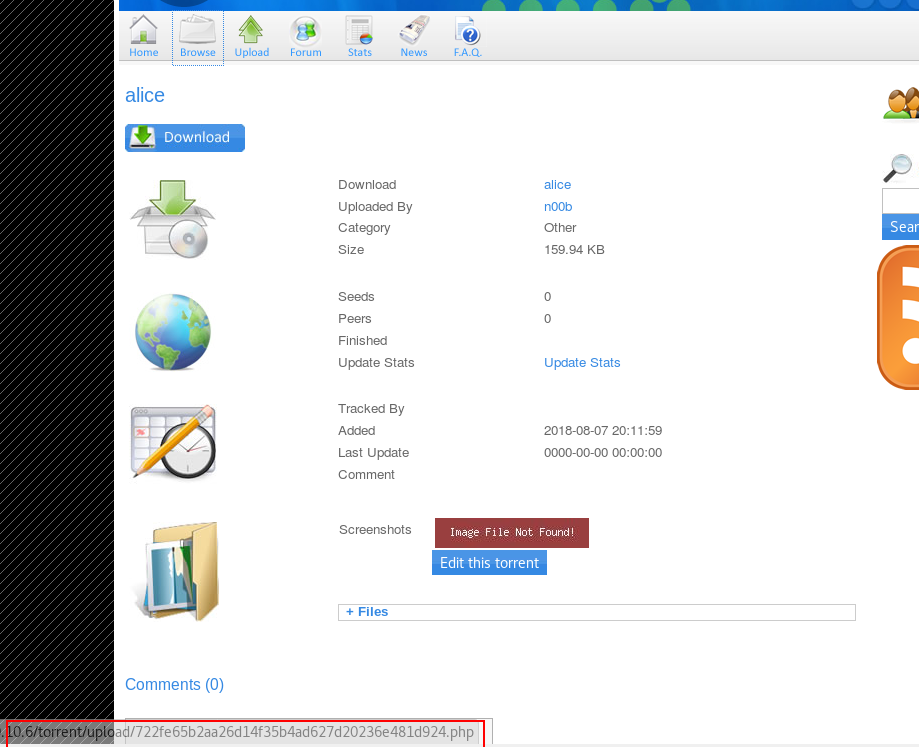Image resolution: width=919 pixels, height=747 pixels.
Task: Open the Home navigation icon
Action: 143,36
